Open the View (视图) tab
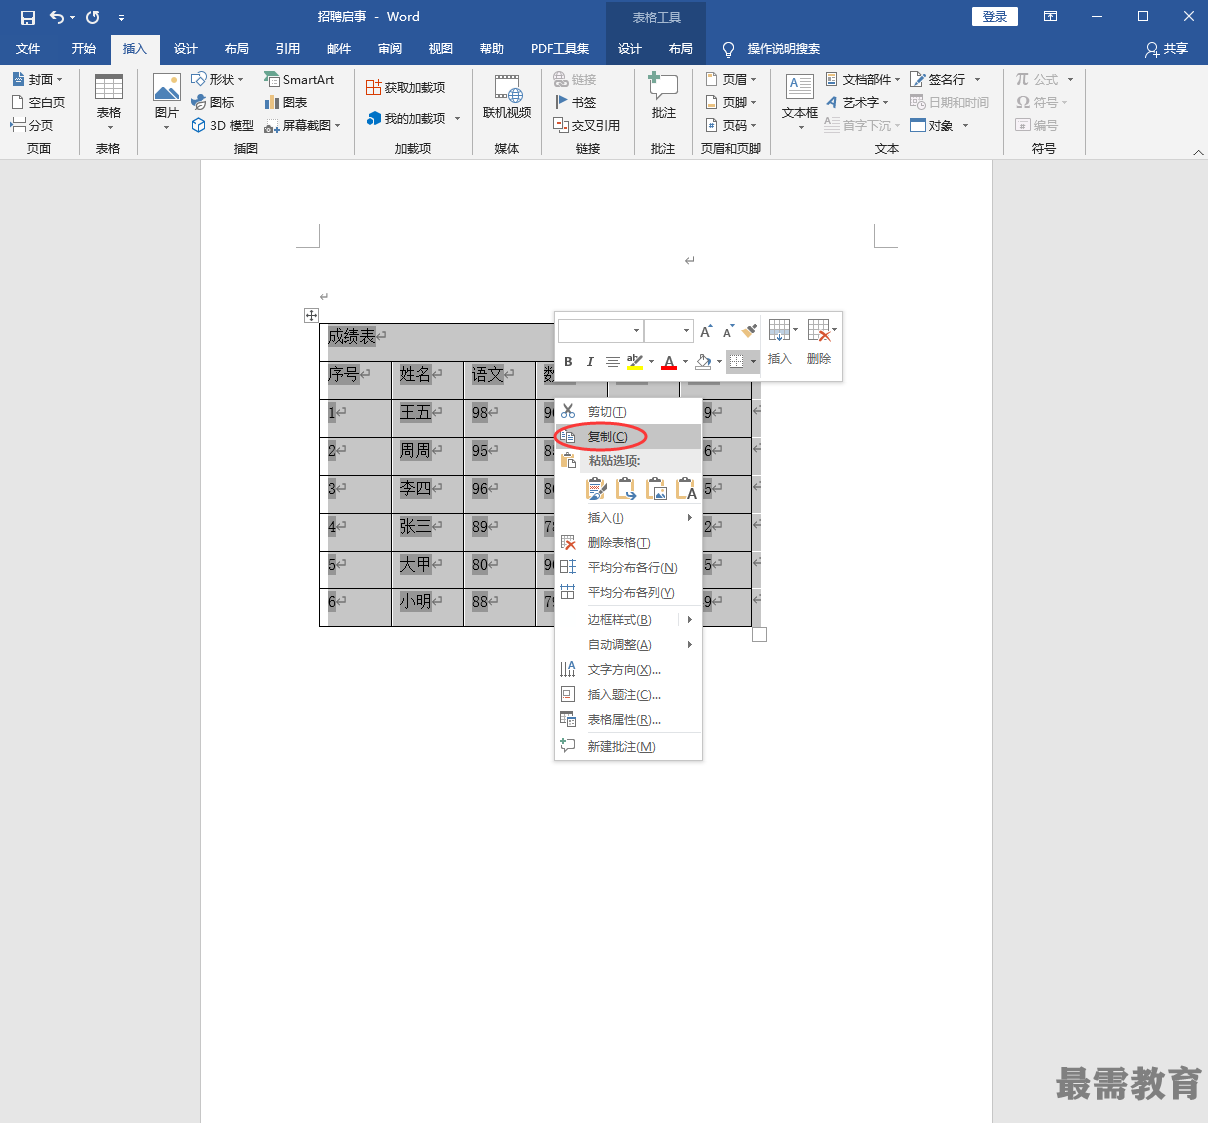1208x1123 pixels. (x=441, y=48)
